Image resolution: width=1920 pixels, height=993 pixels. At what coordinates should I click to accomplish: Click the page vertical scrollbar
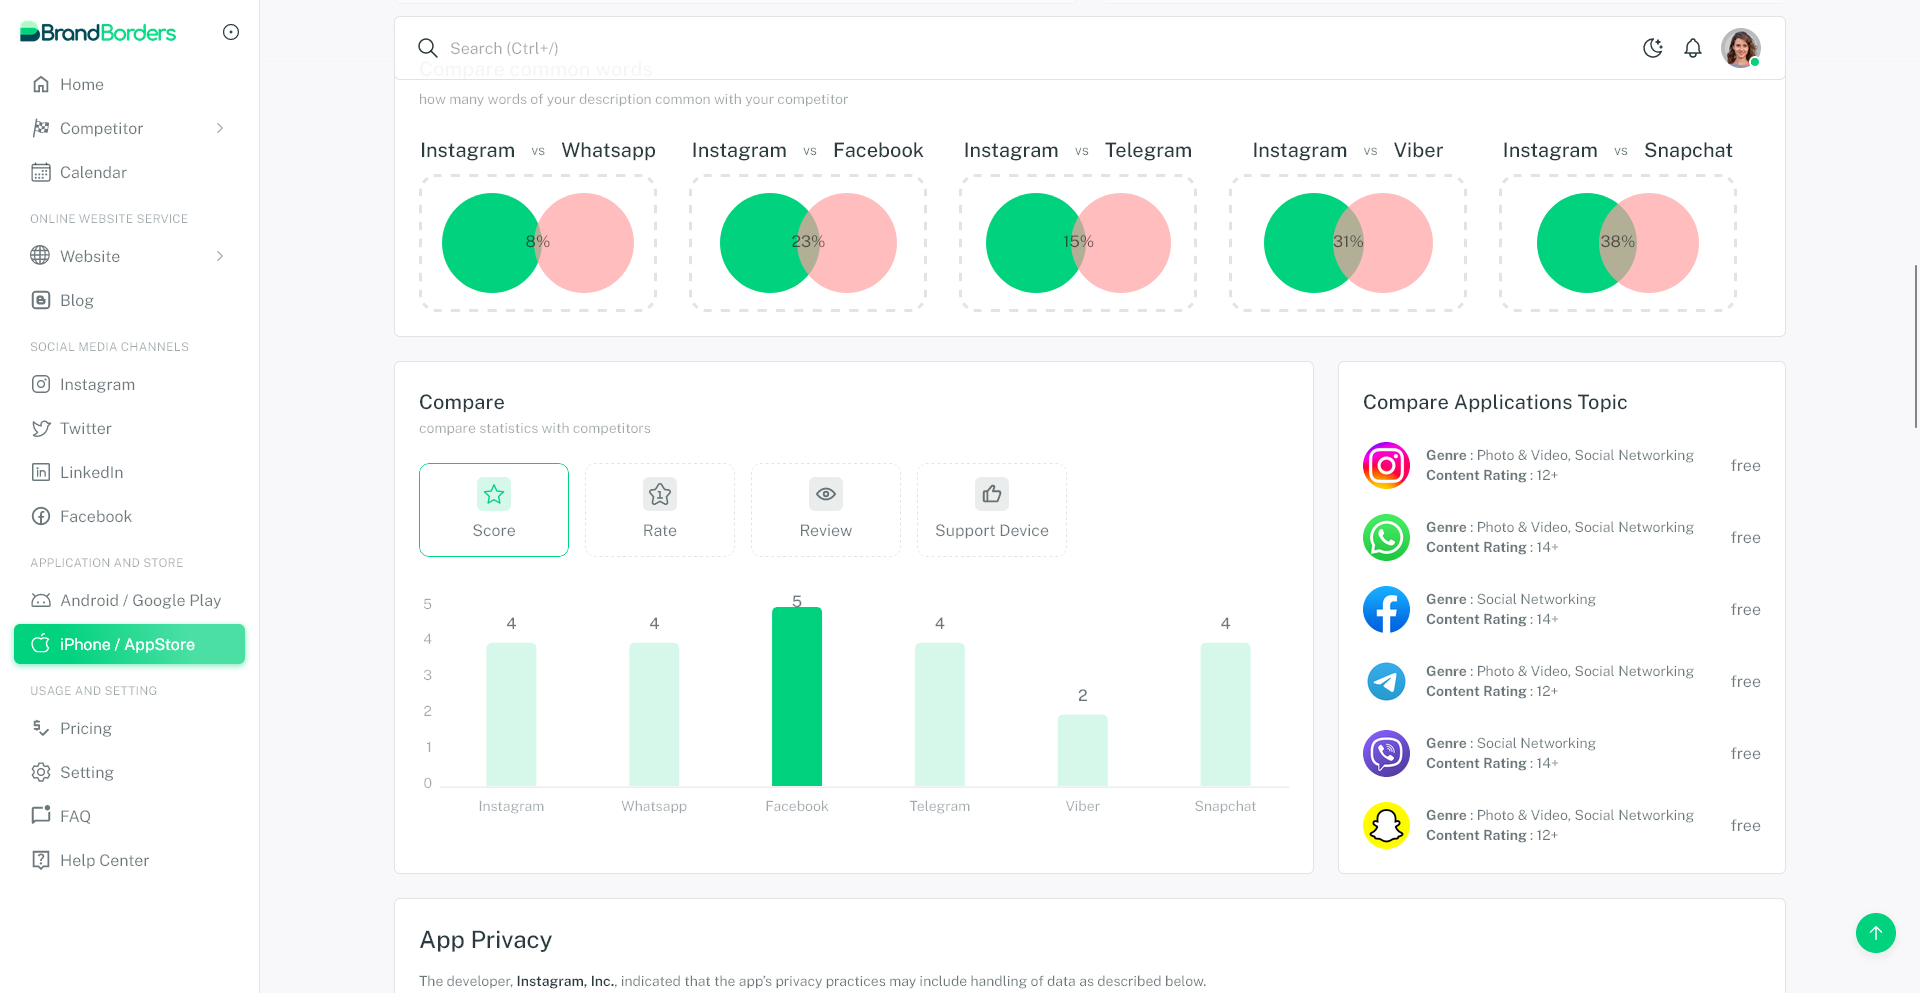click(1916, 346)
